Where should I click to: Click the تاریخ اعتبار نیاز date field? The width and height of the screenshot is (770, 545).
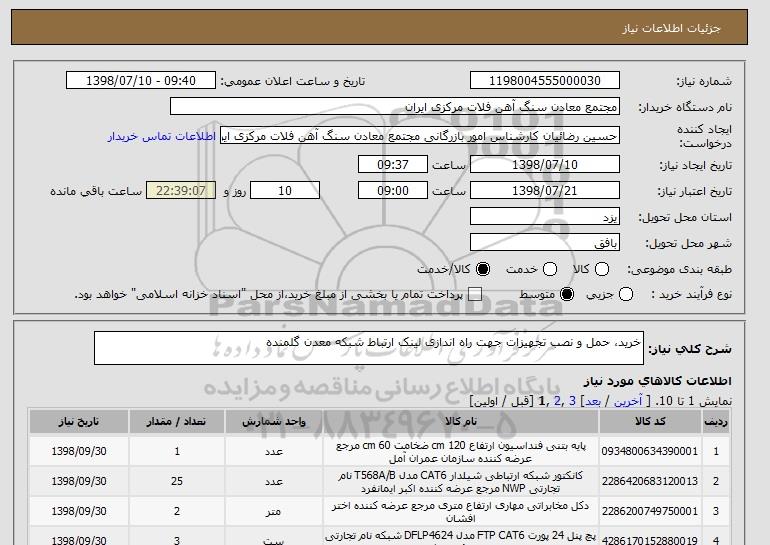click(x=545, y=191)
